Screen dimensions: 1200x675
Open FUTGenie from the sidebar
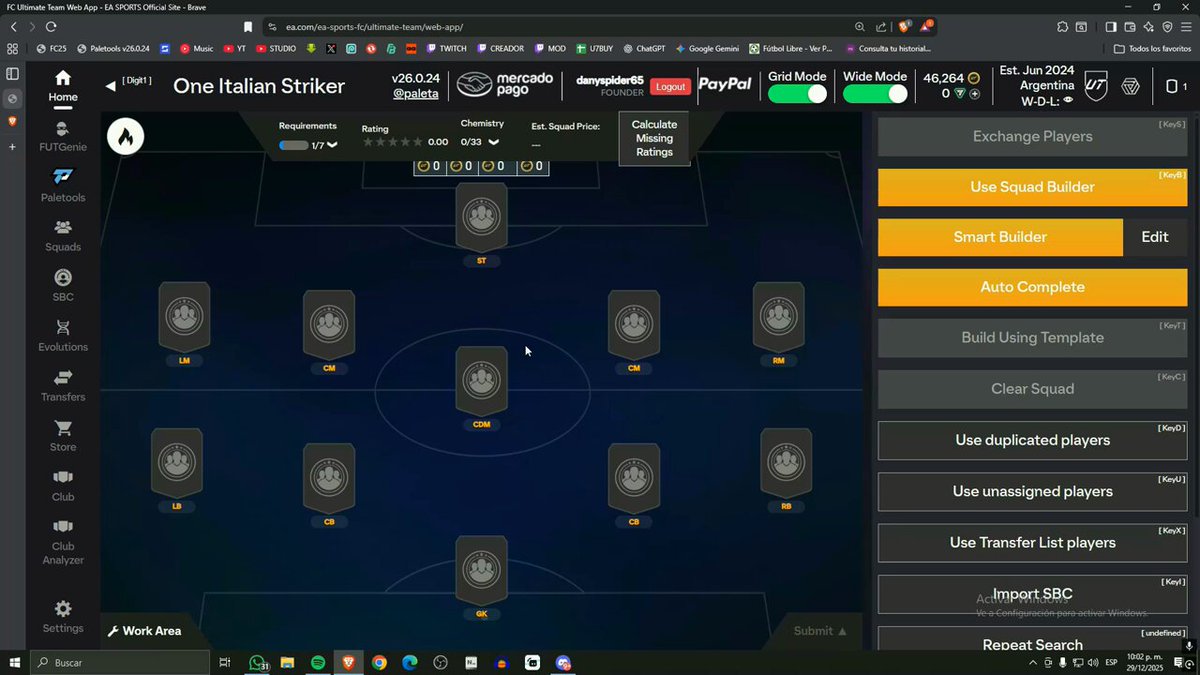[x=63, y=136]
